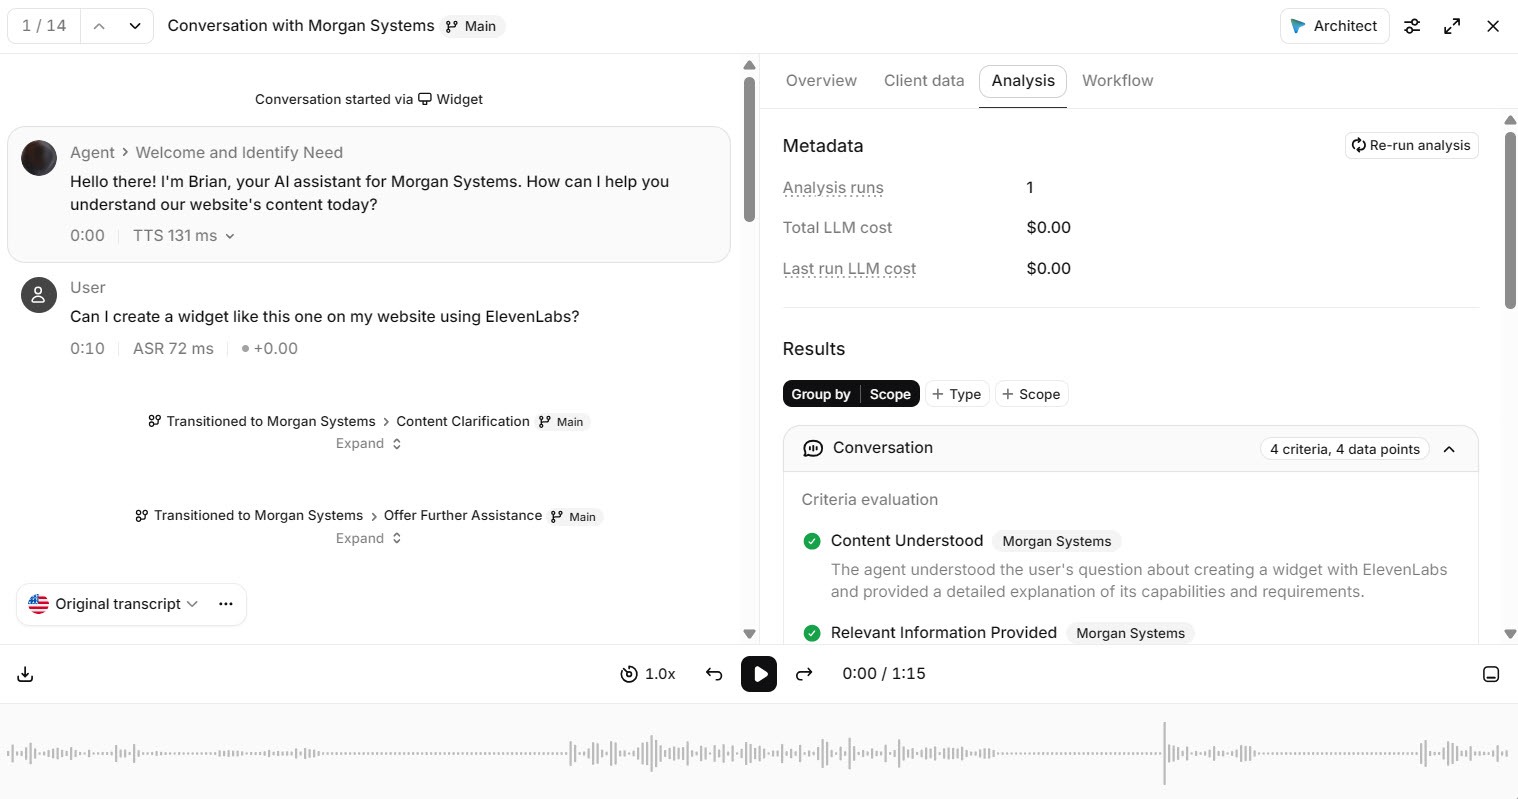This screenshot has width=1518, height=799.
Task: Add a Type filter
Action: pyautogui.click(x=957, y=394)
